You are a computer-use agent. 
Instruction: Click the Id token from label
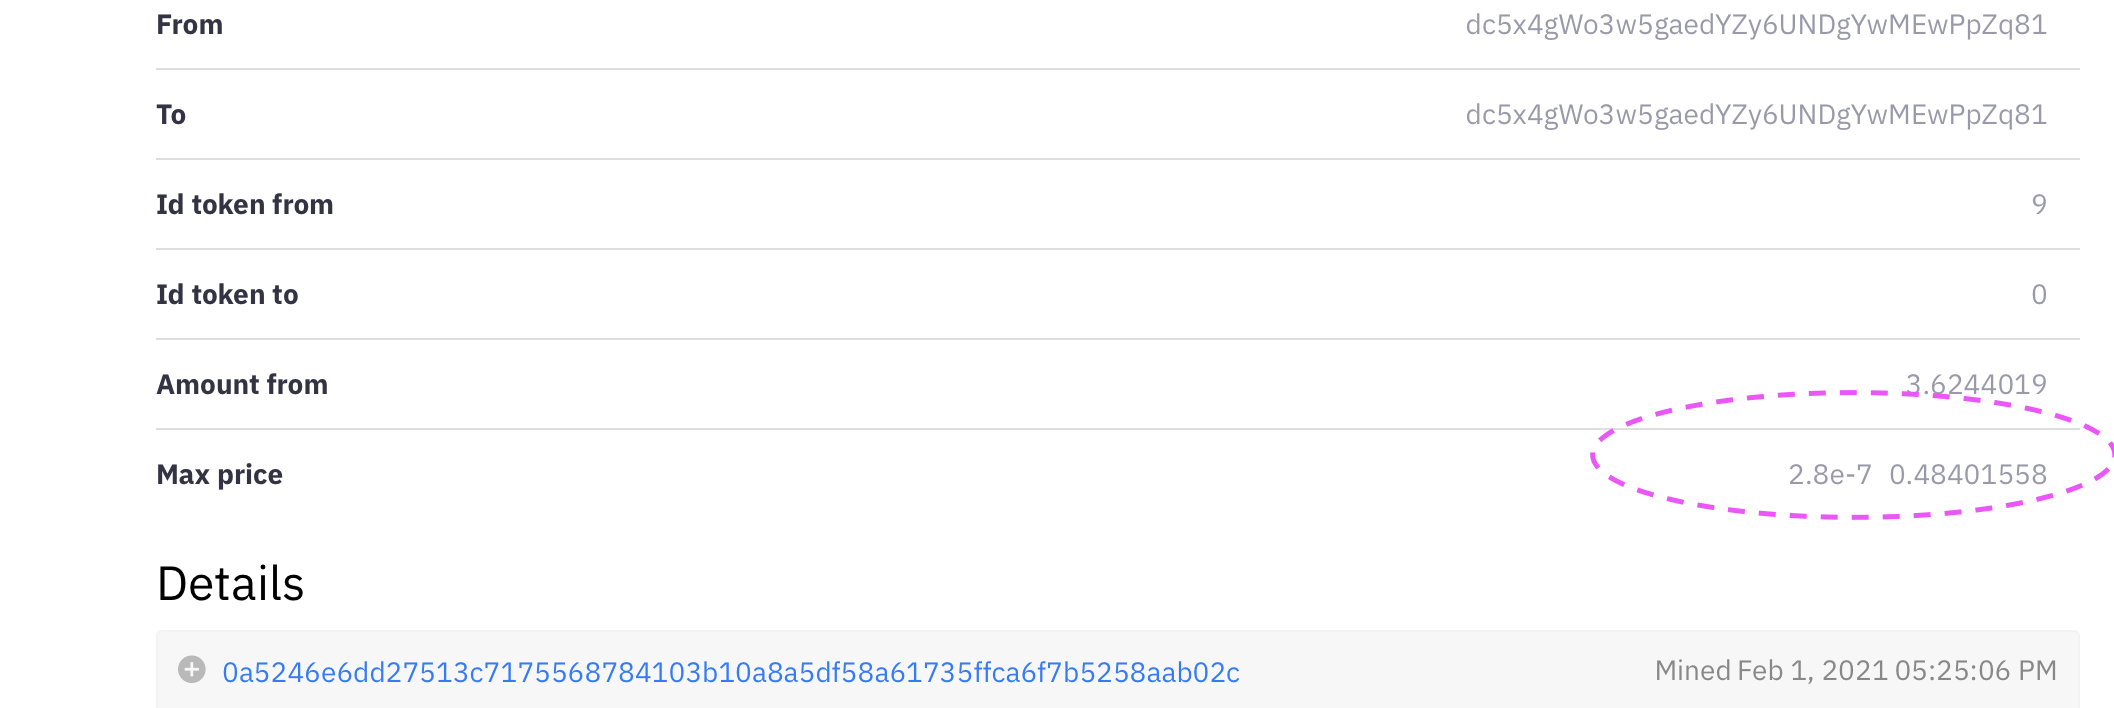click(x=245, y=205)
